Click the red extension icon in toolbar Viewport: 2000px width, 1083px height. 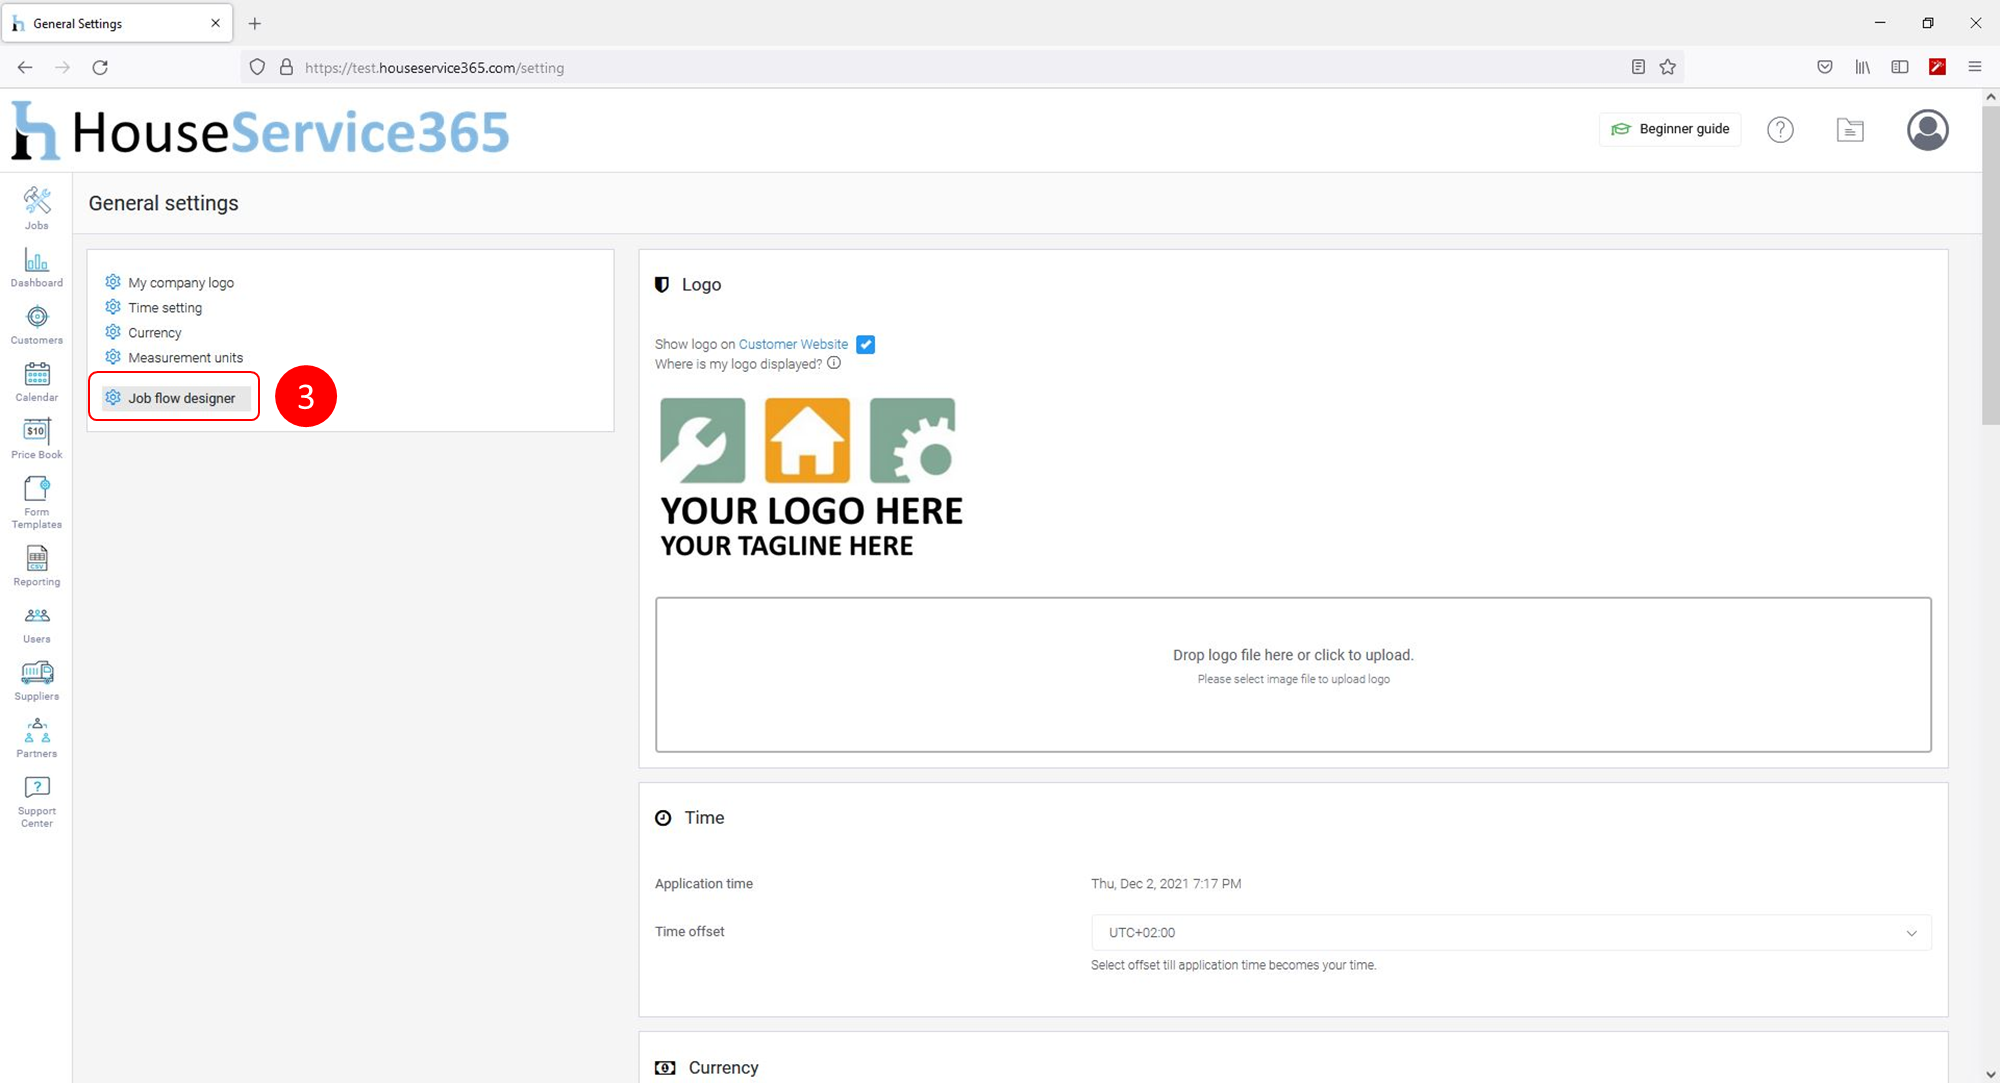coord(1937,67)
